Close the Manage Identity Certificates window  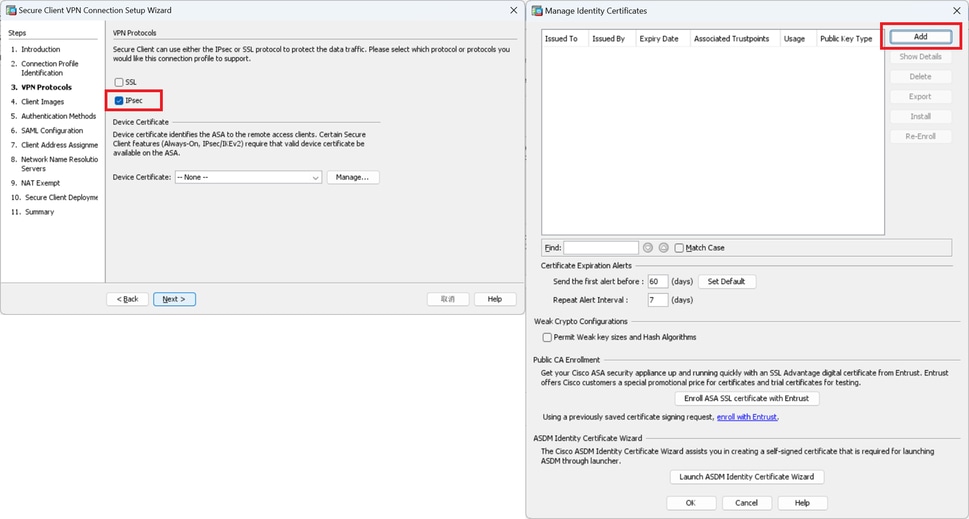coord(957,11)
